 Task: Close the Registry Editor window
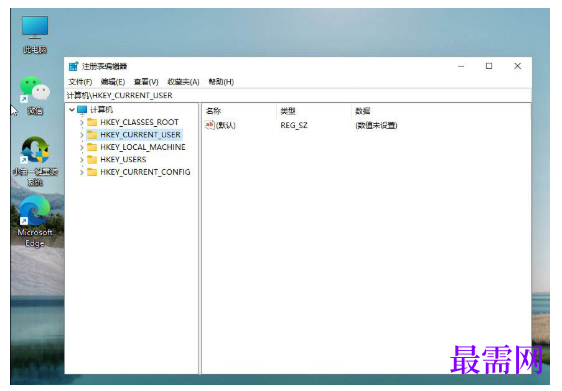(518, 66)
